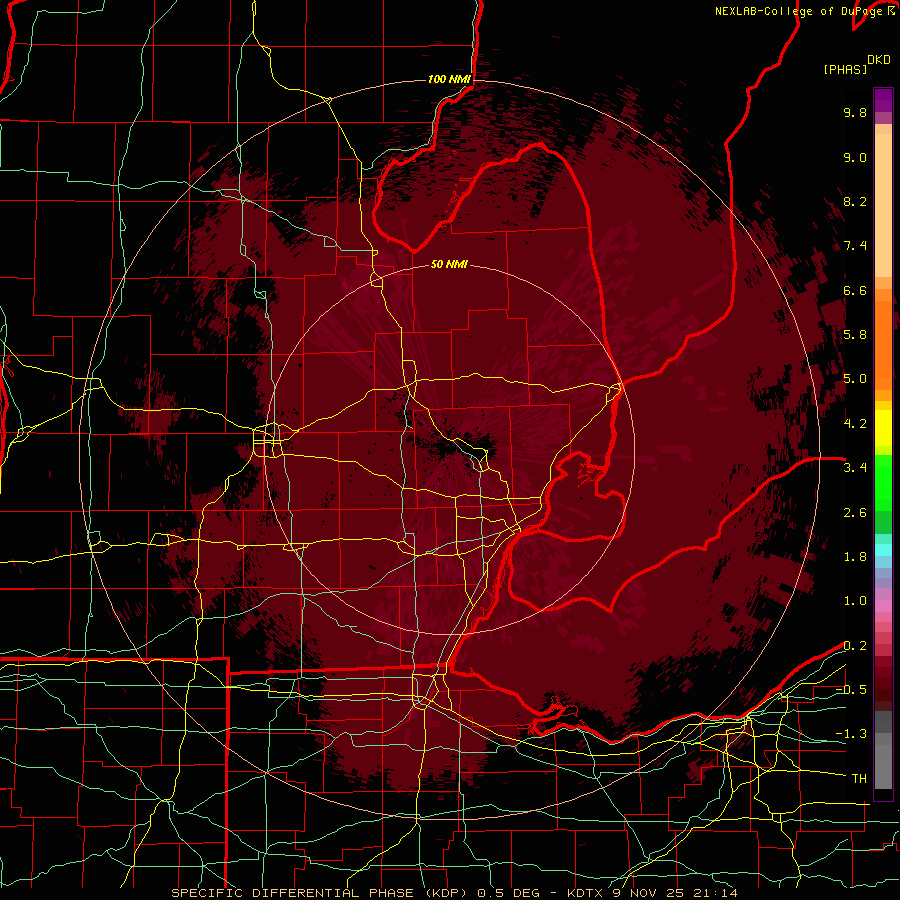This screenshot has width=900, height=900.
Task: Click the 50 NMI range ring label
Action: point(449,264)
